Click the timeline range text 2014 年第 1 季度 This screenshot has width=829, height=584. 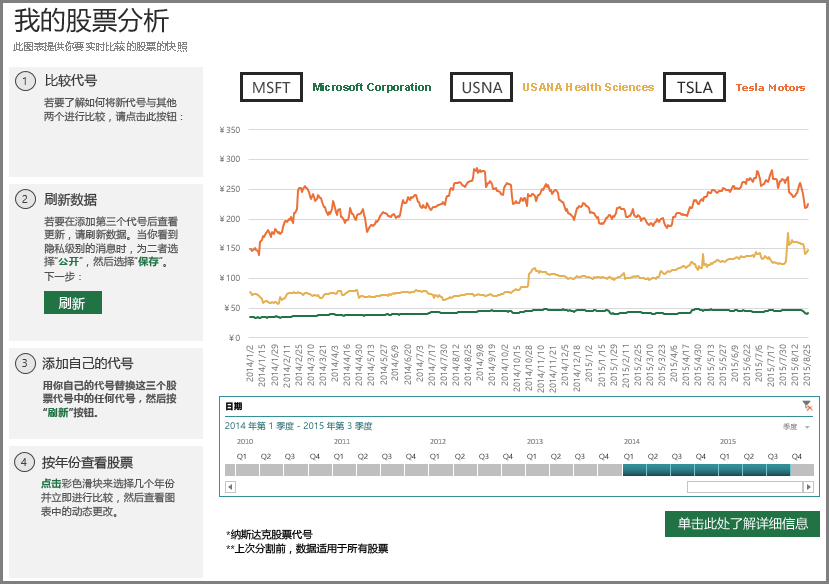click(259, 426)
